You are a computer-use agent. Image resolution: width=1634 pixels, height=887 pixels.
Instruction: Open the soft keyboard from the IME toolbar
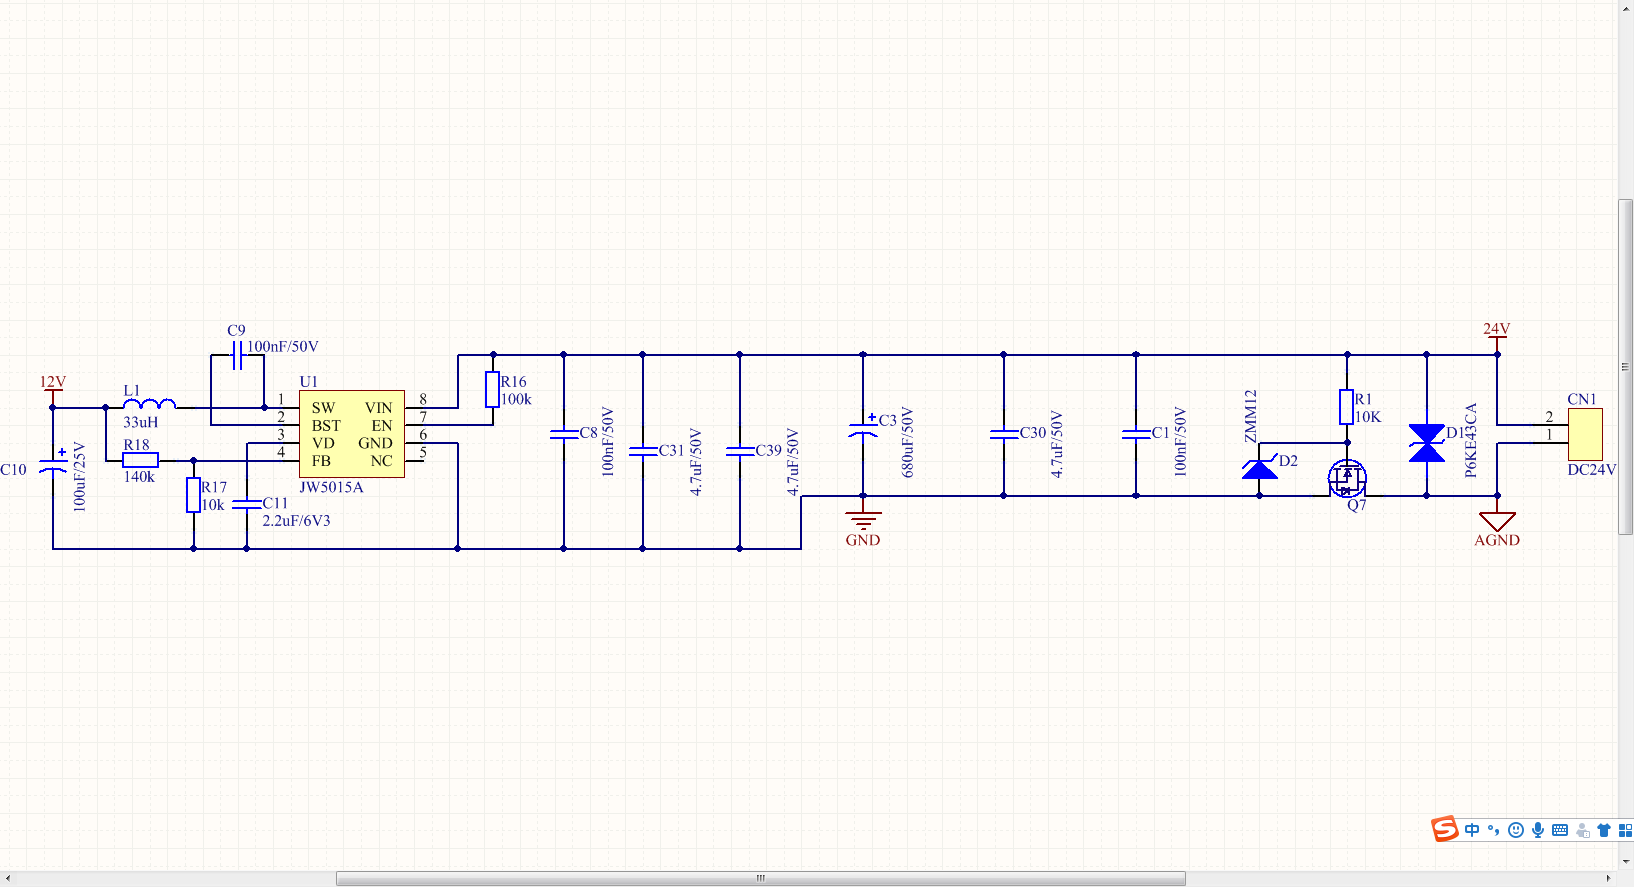click(x=1560, y=830)
